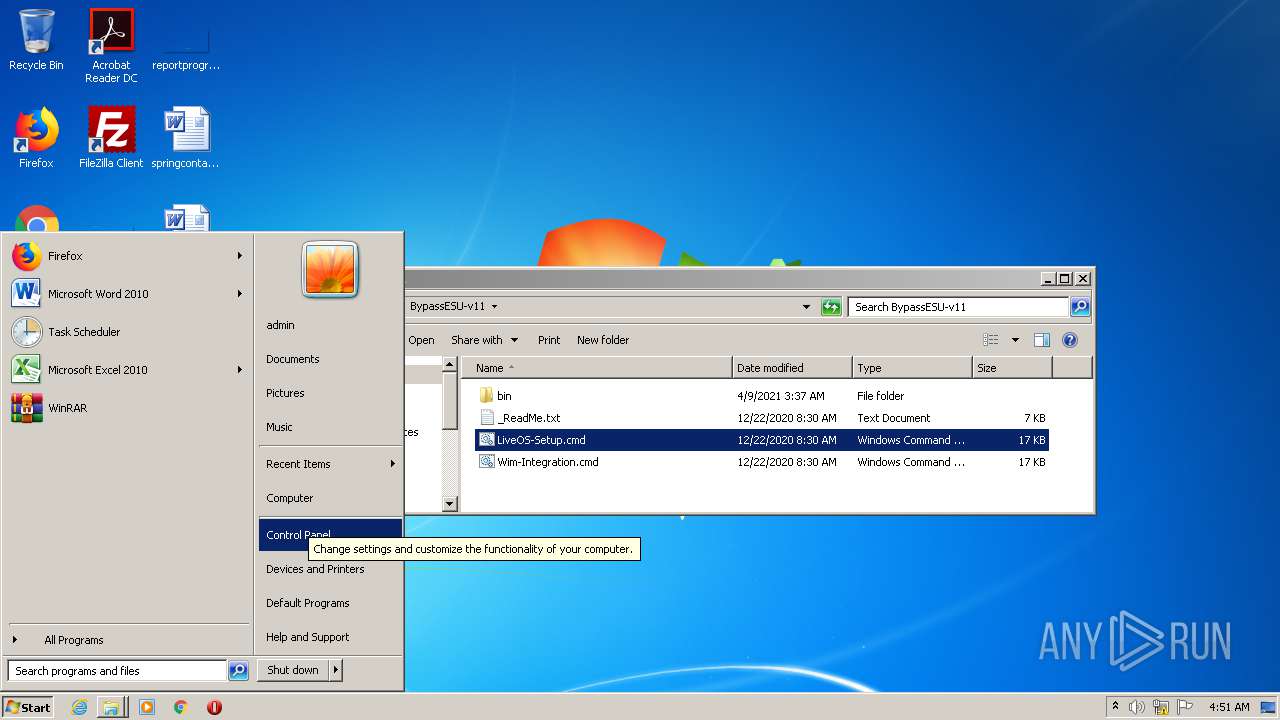
Task: Open the Firefox desktop shortcut
Action: [x=36, y=137]
